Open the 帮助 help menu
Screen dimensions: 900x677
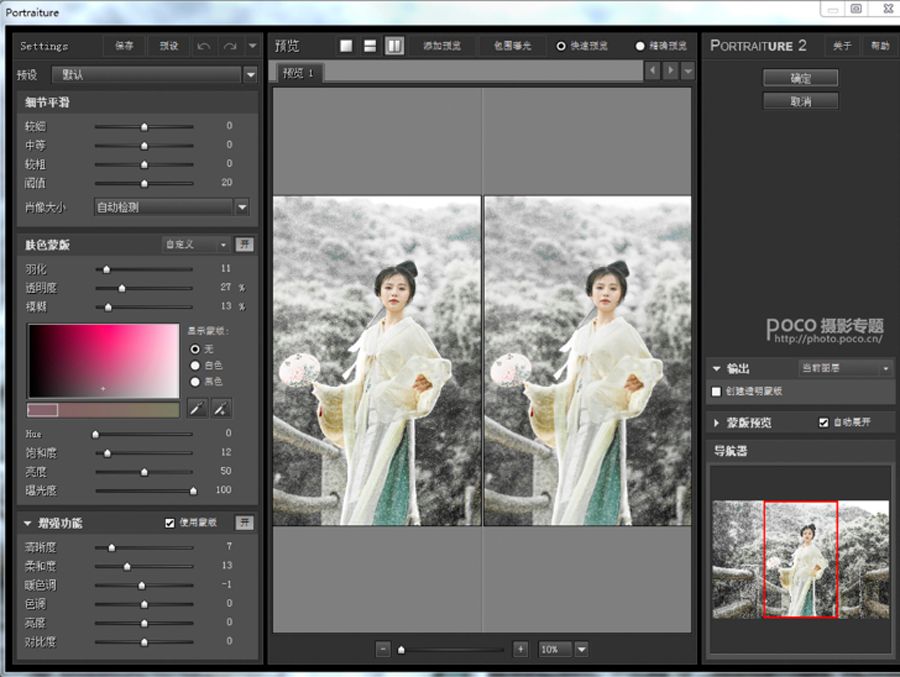coord(880,46)
